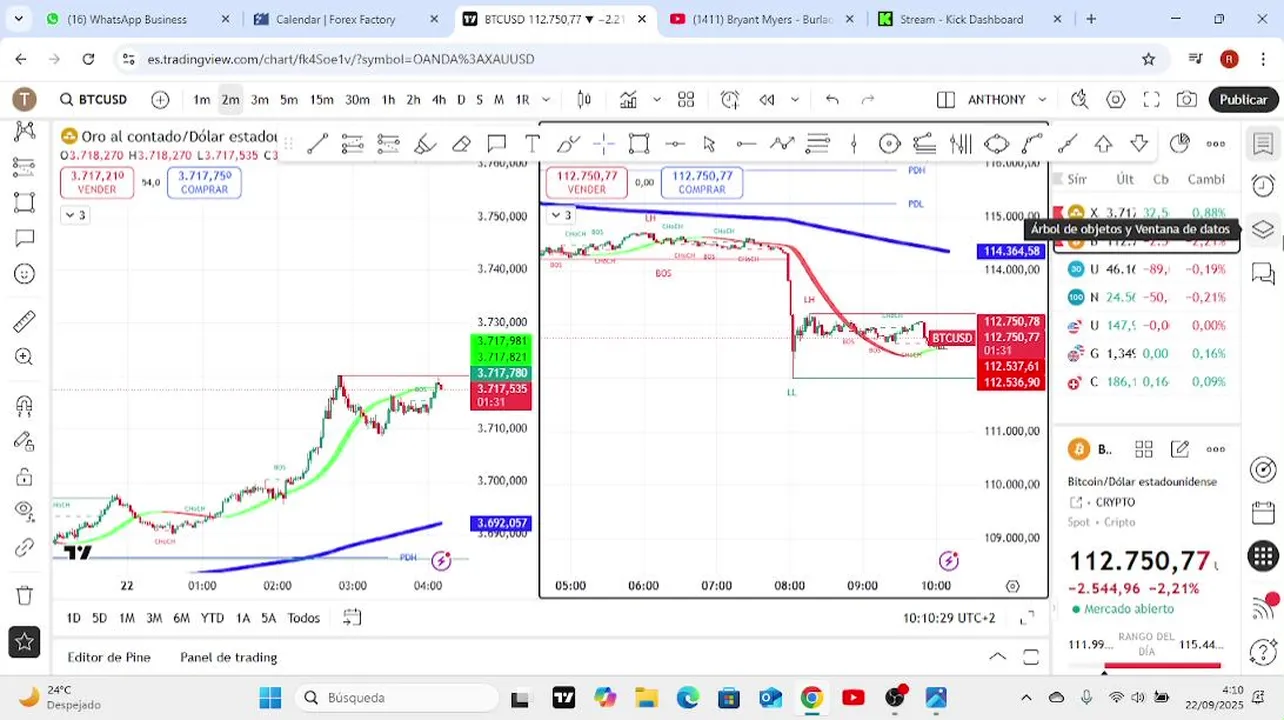Toggle lock all drawings padlock icon

coord(24,477)
